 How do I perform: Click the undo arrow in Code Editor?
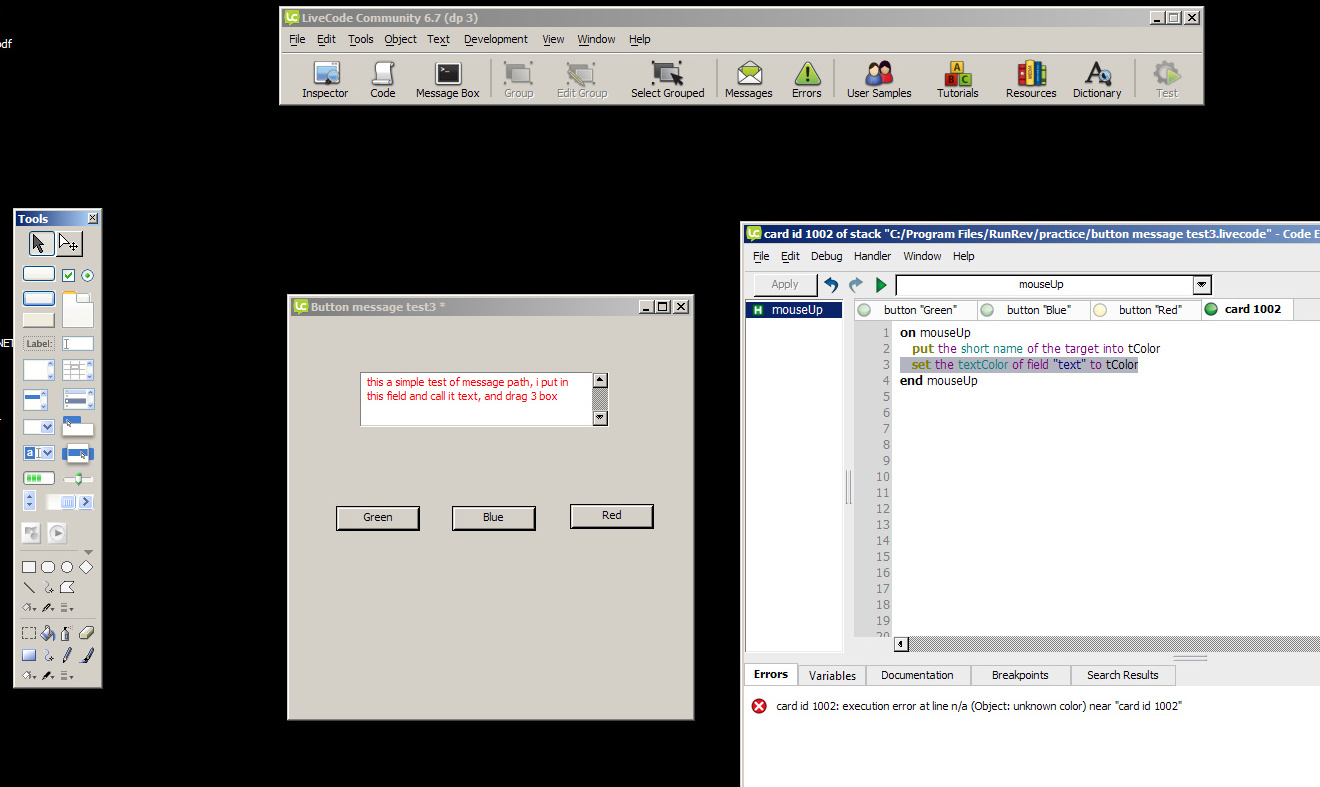831,285
